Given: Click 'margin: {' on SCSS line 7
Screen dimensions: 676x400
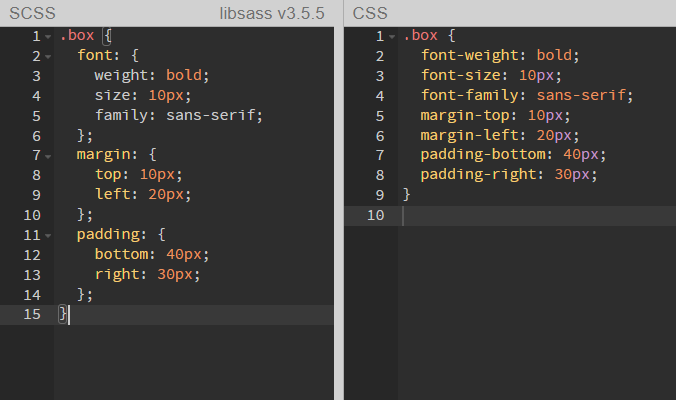Looking at the screenshot, I should coord(116,154).
